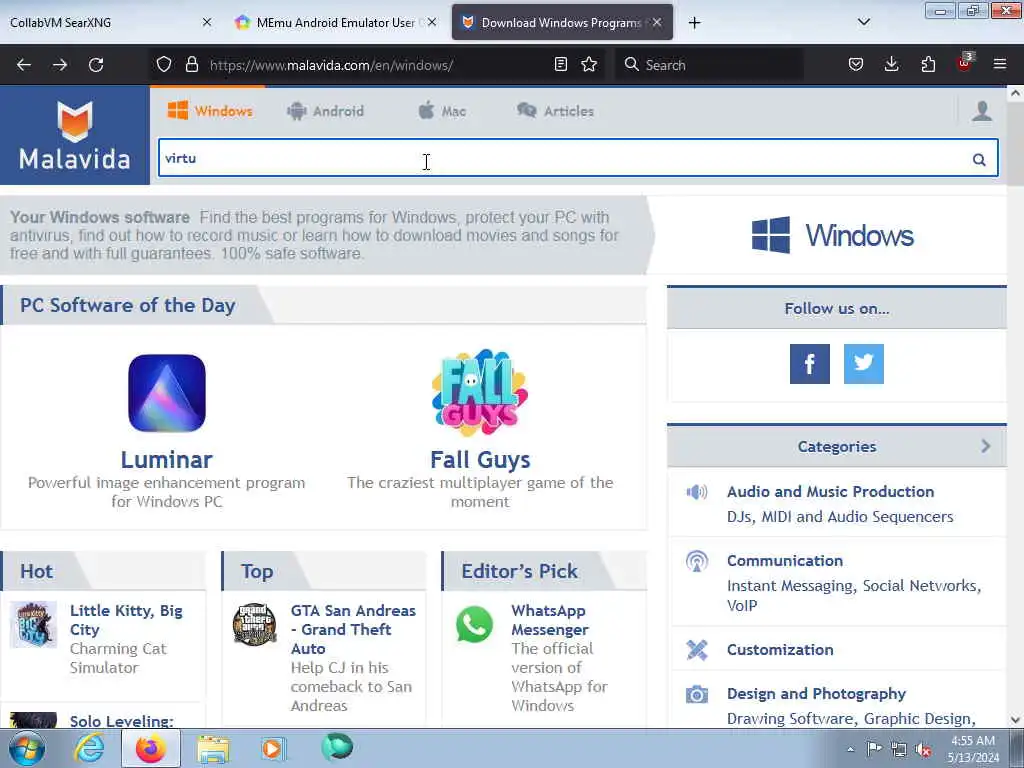
Task: Click the search magnifier in Malavida box
Action: click(978, 159)
